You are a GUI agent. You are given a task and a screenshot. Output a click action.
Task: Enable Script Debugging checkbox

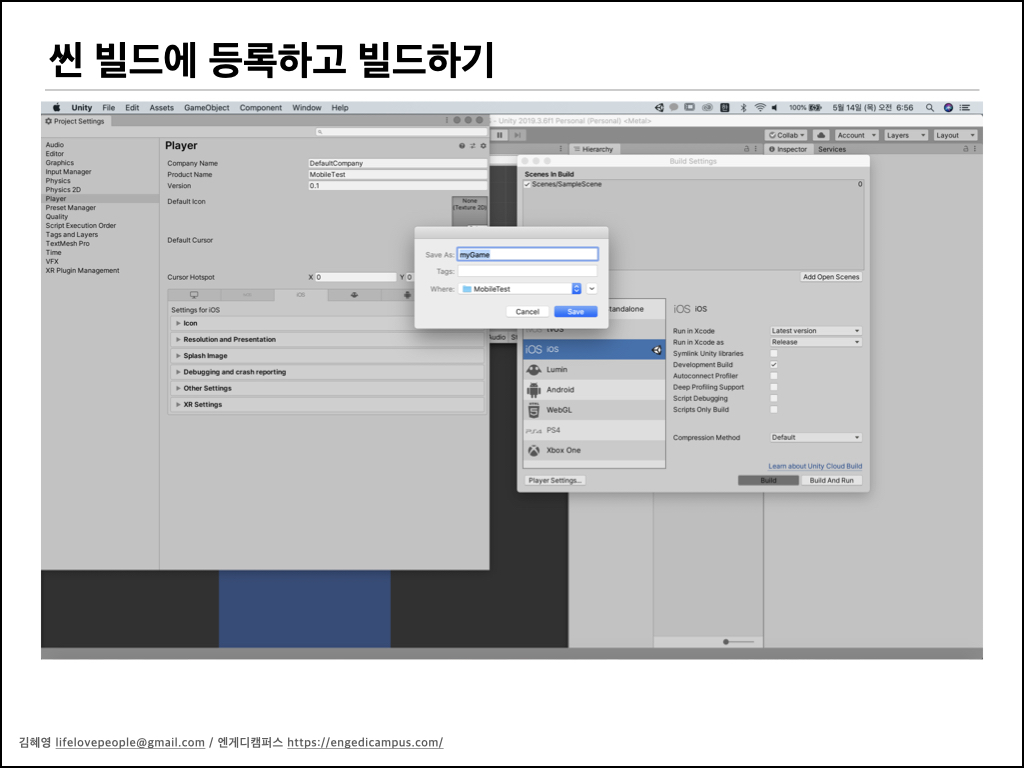(774, 398)
